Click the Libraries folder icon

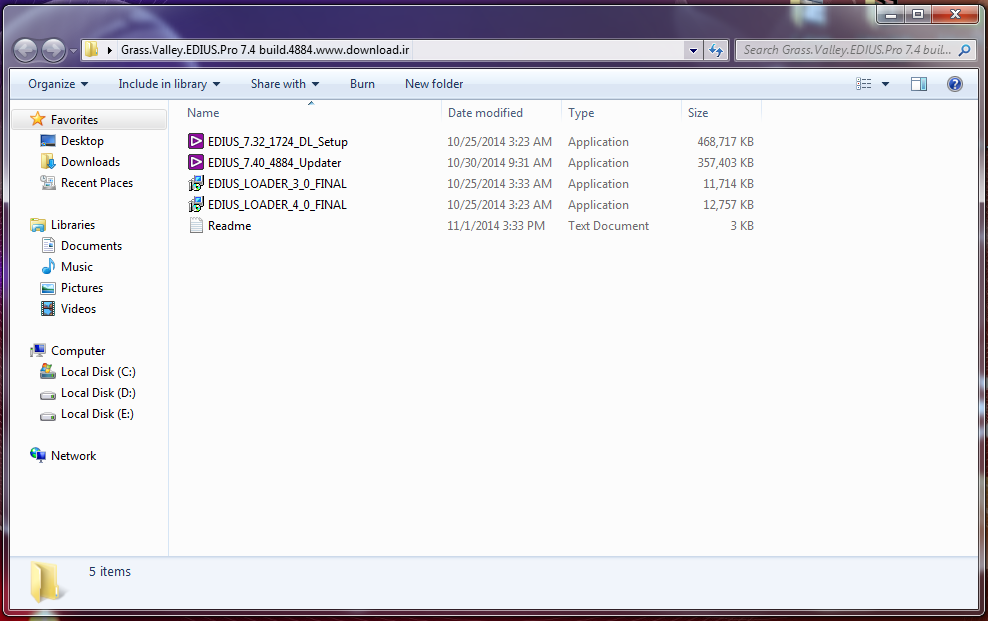(x=38, y=225)
